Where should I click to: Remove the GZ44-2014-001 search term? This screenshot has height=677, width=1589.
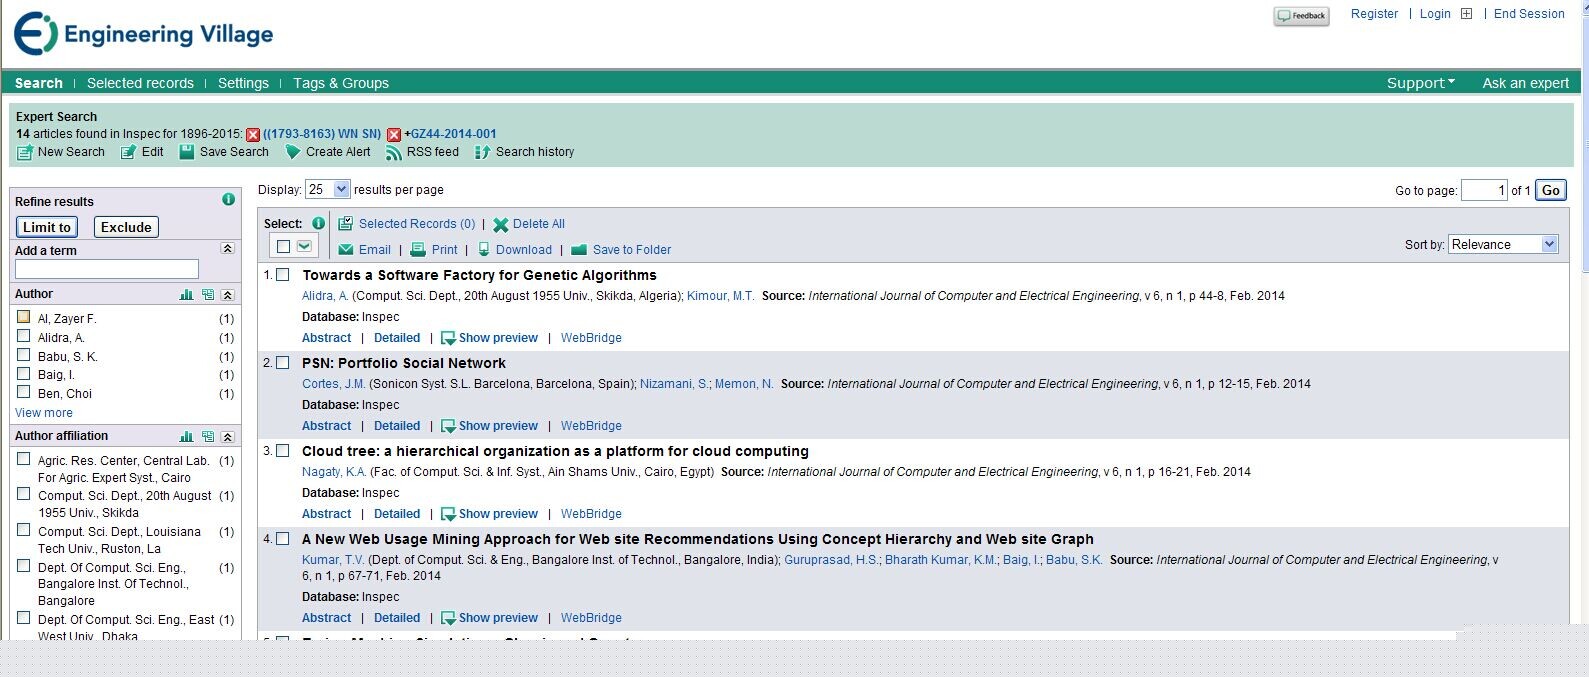394,134
